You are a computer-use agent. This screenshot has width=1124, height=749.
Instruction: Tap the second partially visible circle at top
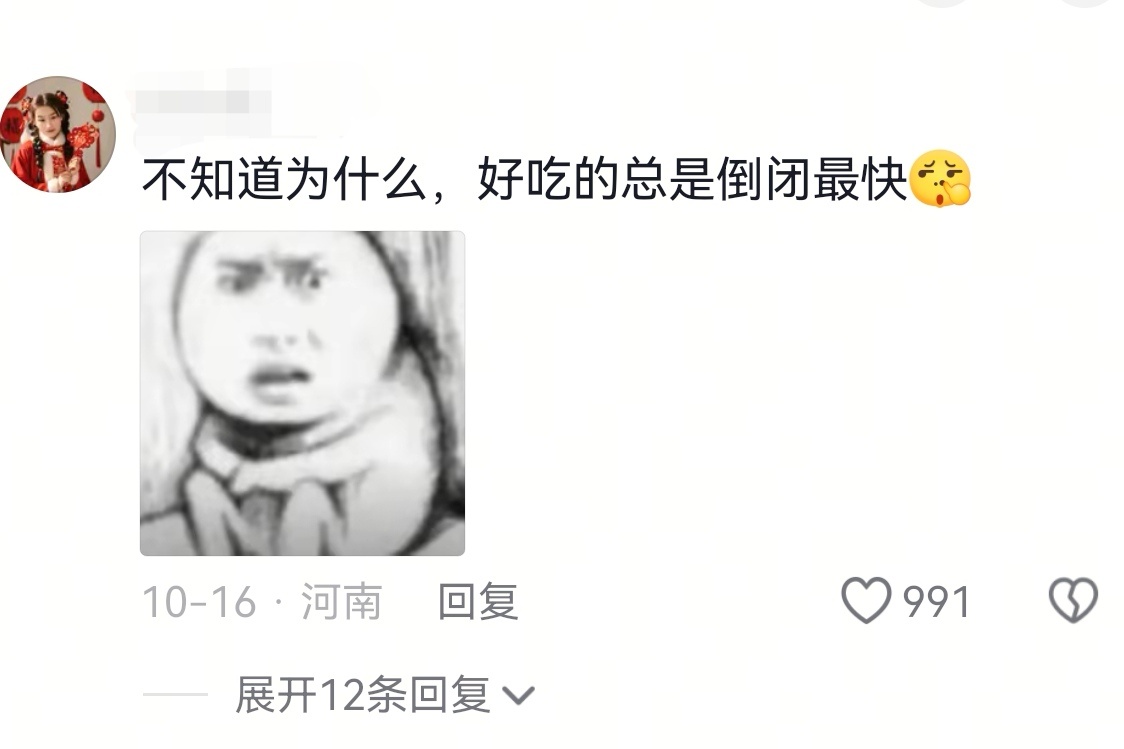pyautogui.click(x=945, y=3)
